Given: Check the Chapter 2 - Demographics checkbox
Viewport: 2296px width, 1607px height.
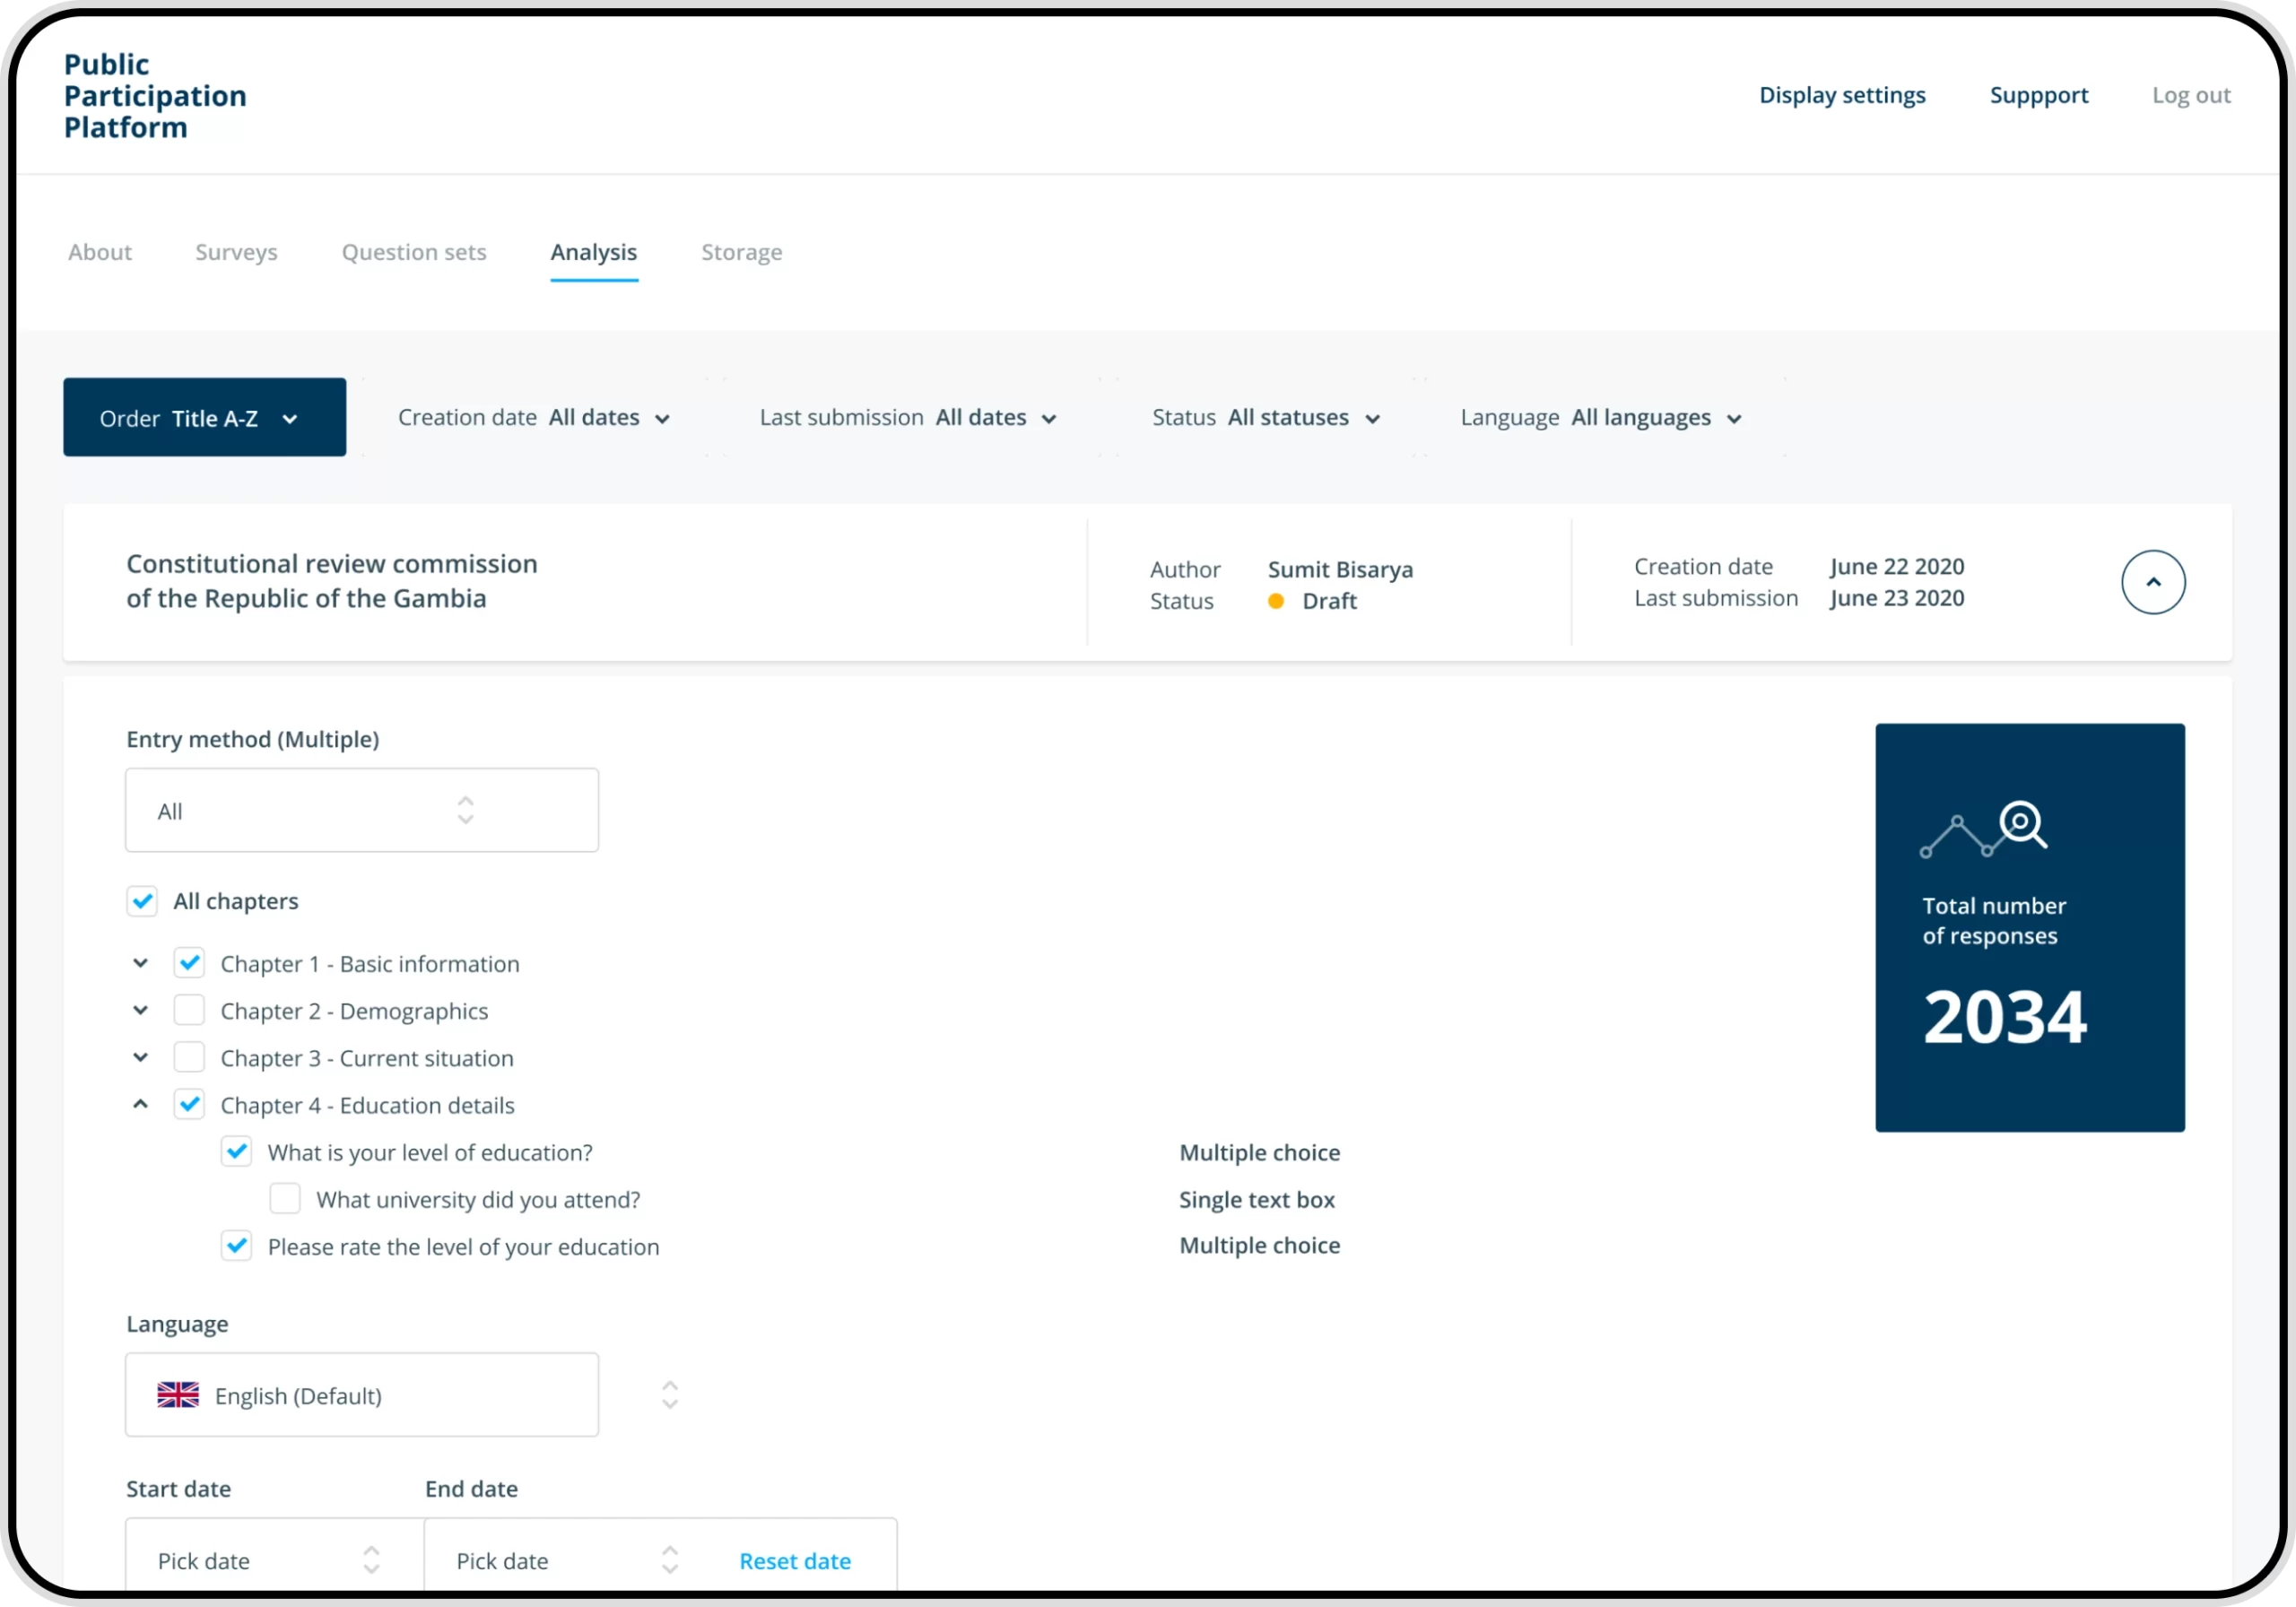Looking at the screenshot, I should [x=189, y=1010].
